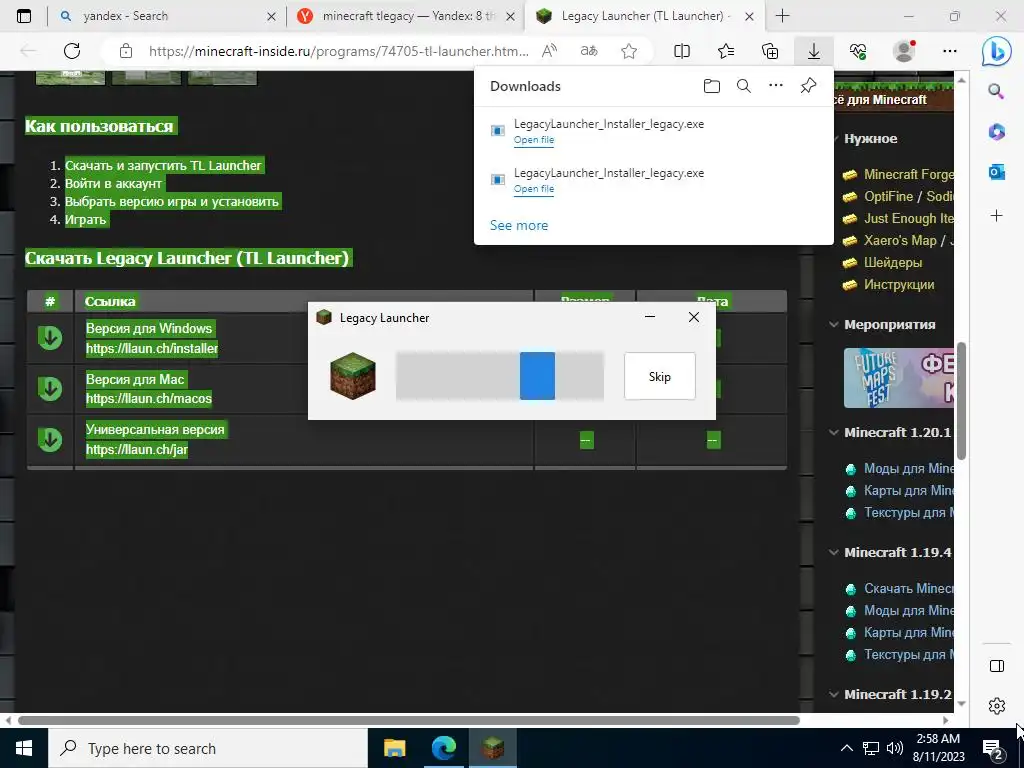Open the Microsoft 365 sidebar icon
The width and height of the screenshot is (1024, 768).
997,131
